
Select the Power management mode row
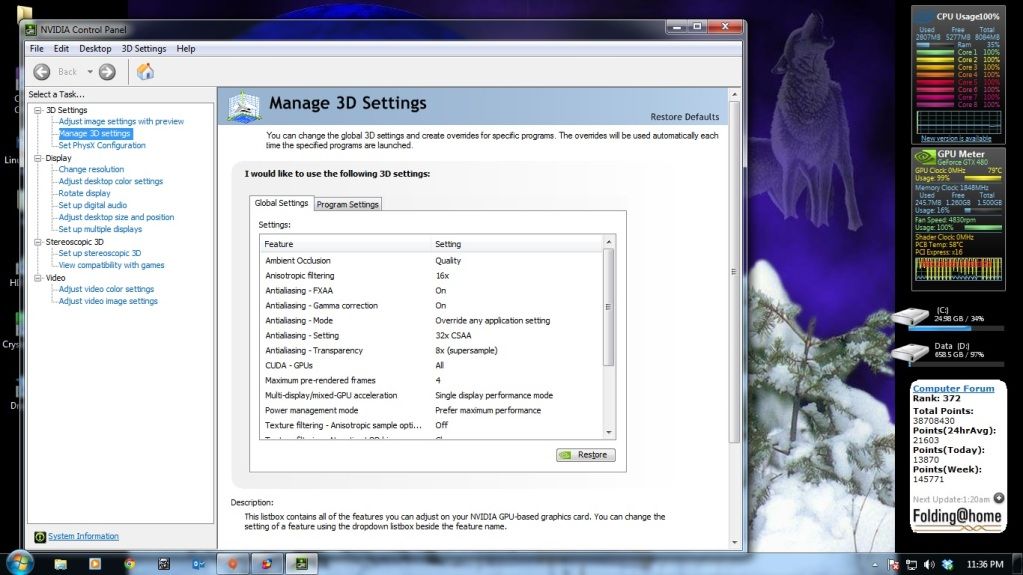(x=311, y=410)
